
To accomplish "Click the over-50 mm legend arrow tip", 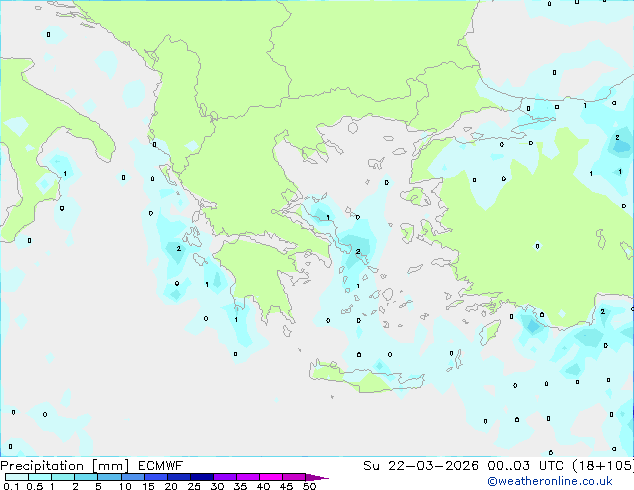I will click(317, 477).
